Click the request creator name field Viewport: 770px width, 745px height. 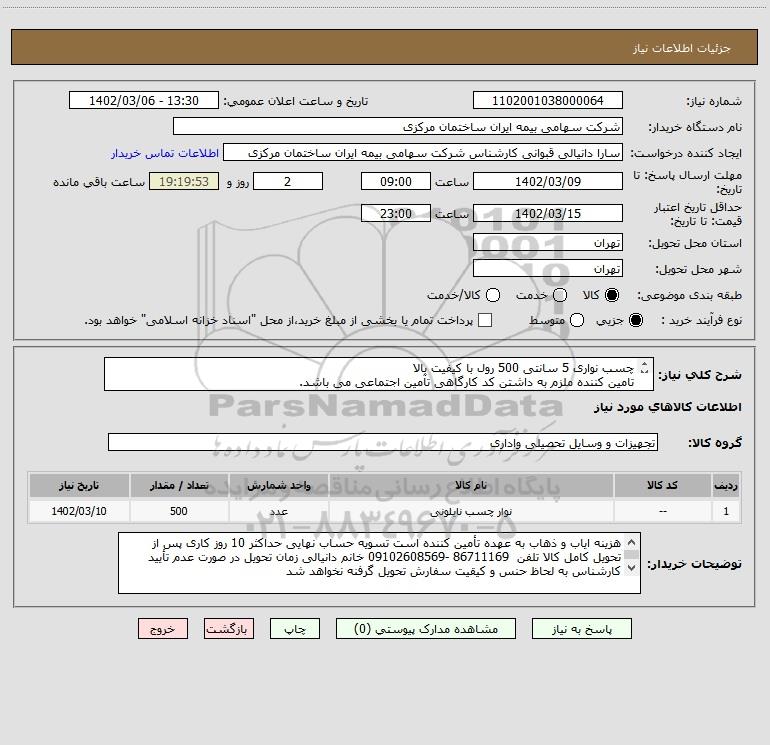(x=423, y=152)
